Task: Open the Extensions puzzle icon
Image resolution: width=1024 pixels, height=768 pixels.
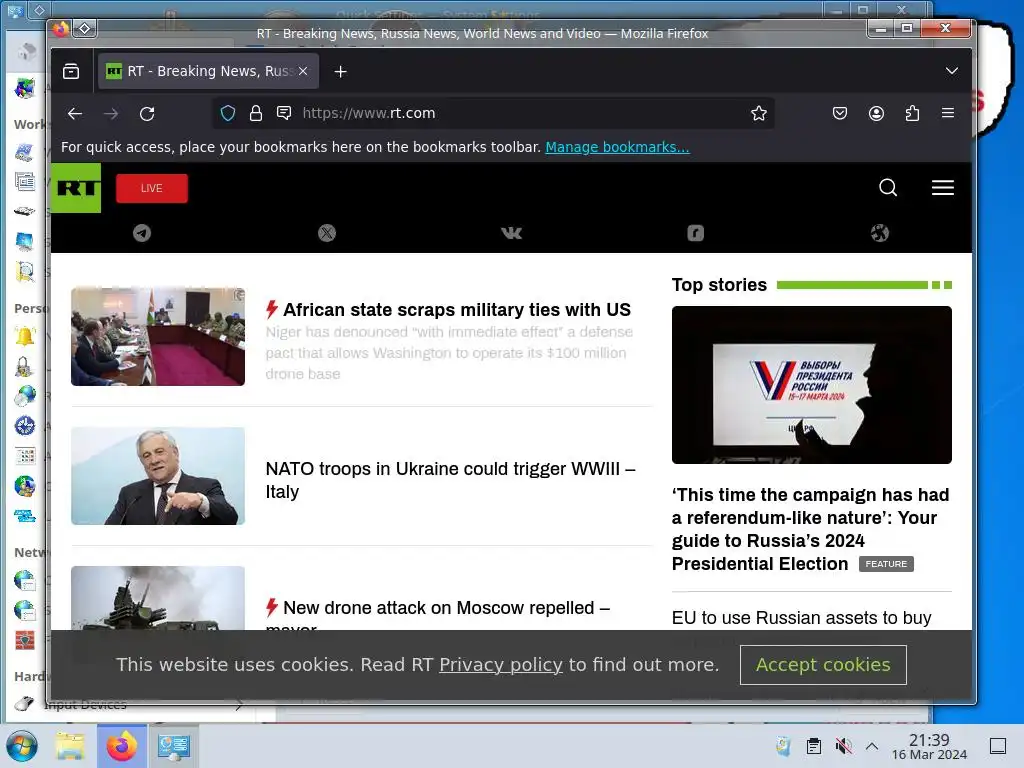Action: (912, 113)
